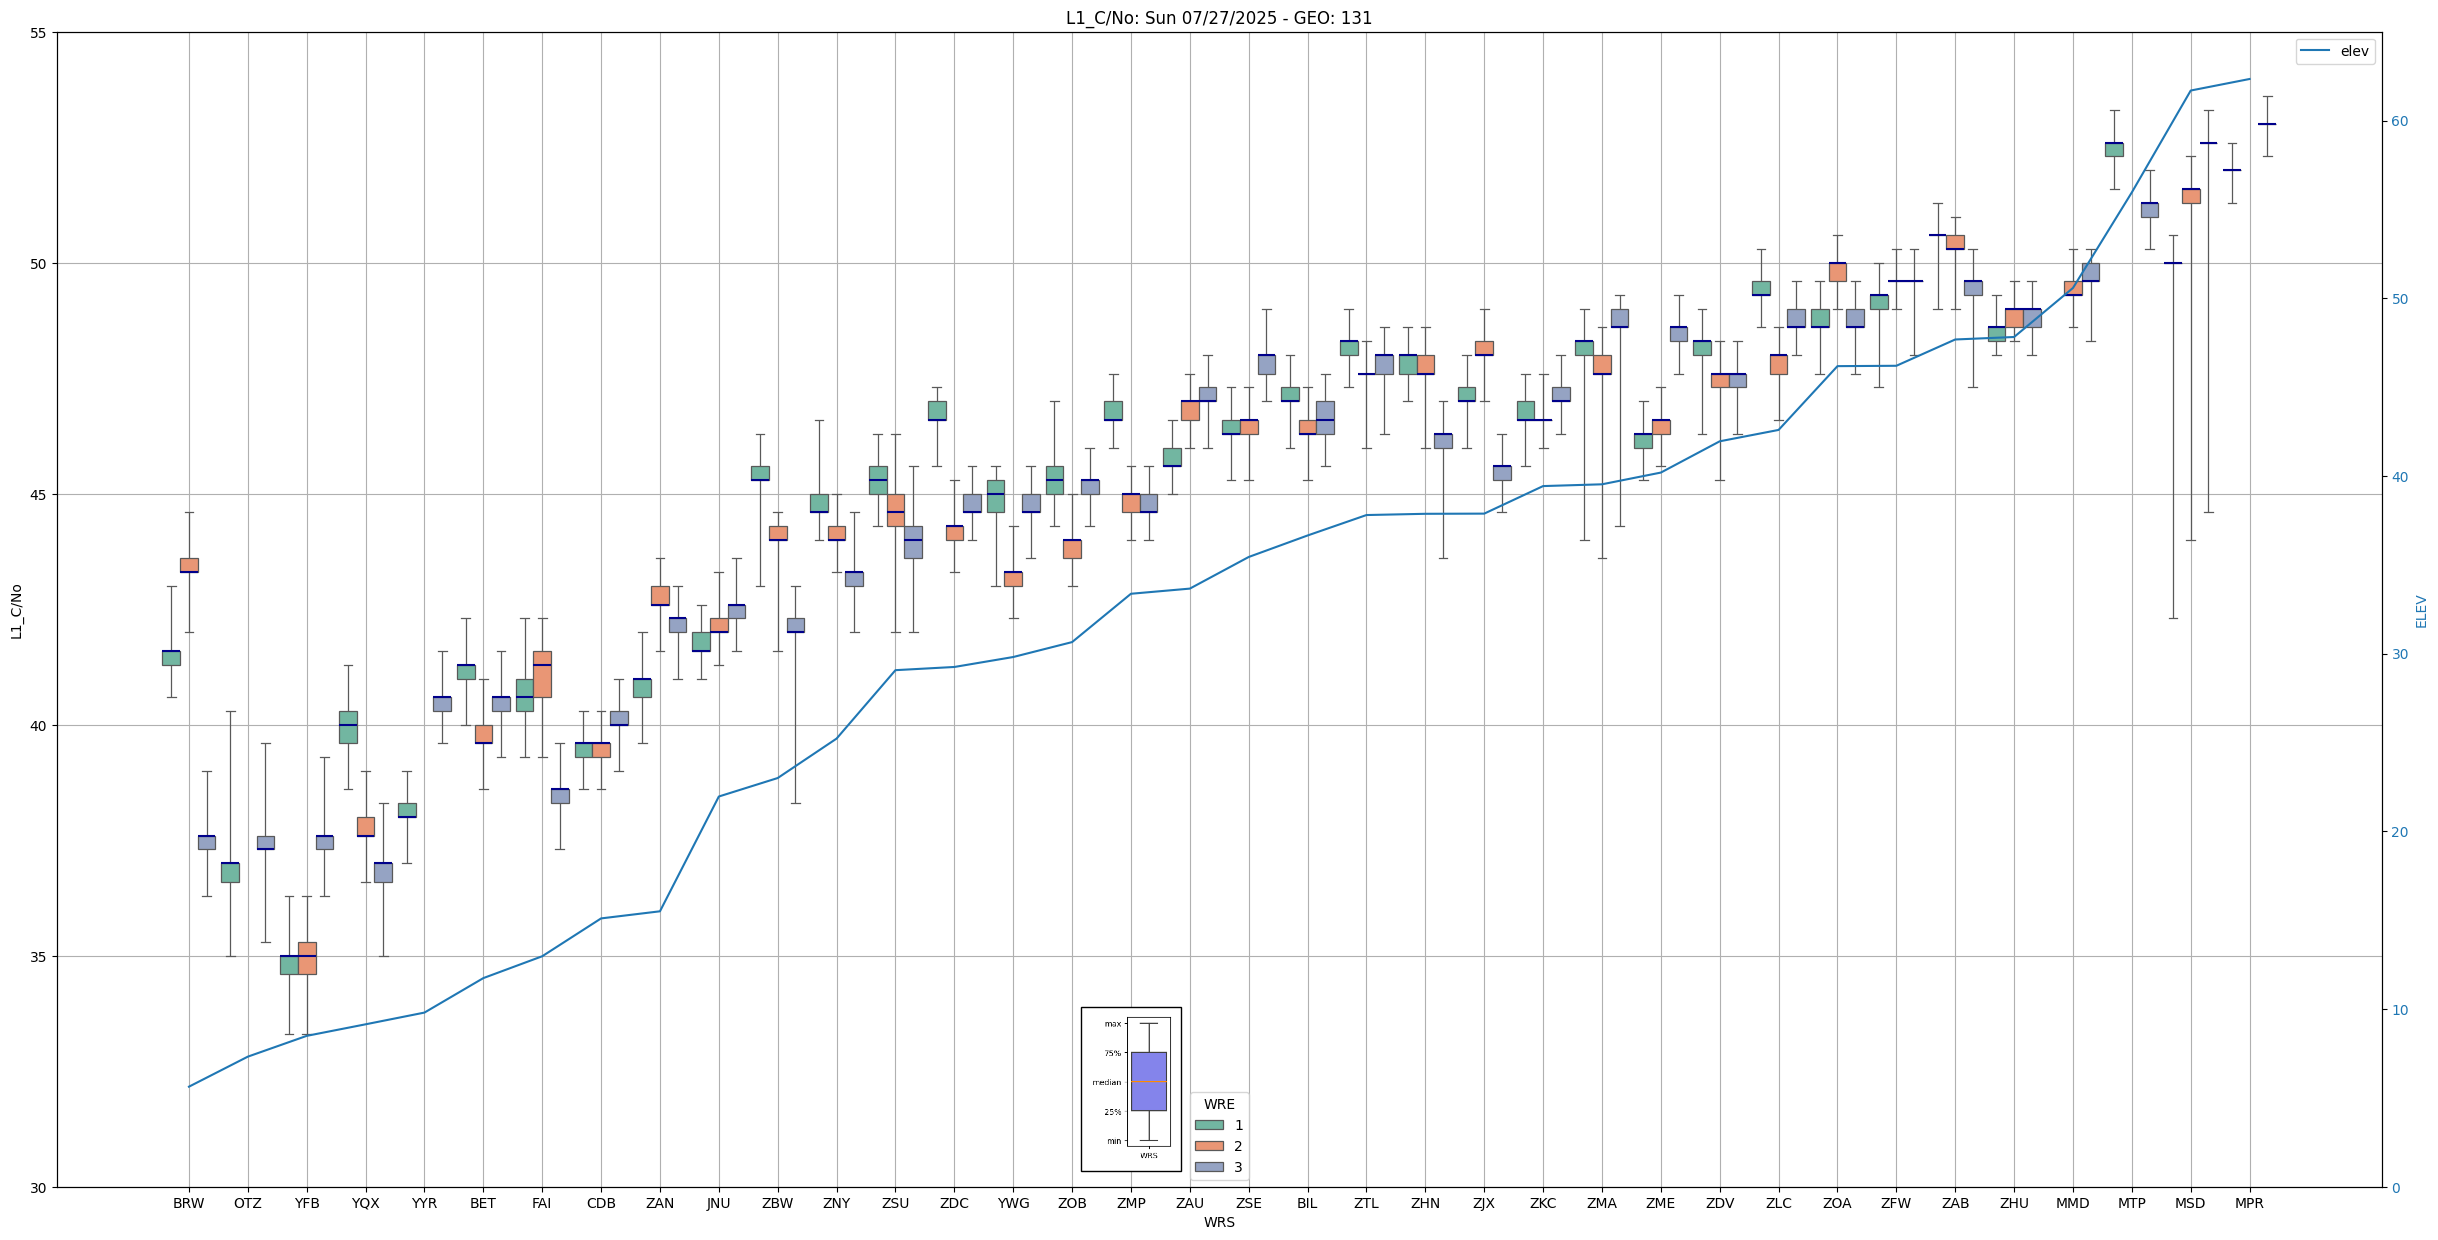Click the L1_C/No y-axis title

pyautogui.click(x=16, y=611)
